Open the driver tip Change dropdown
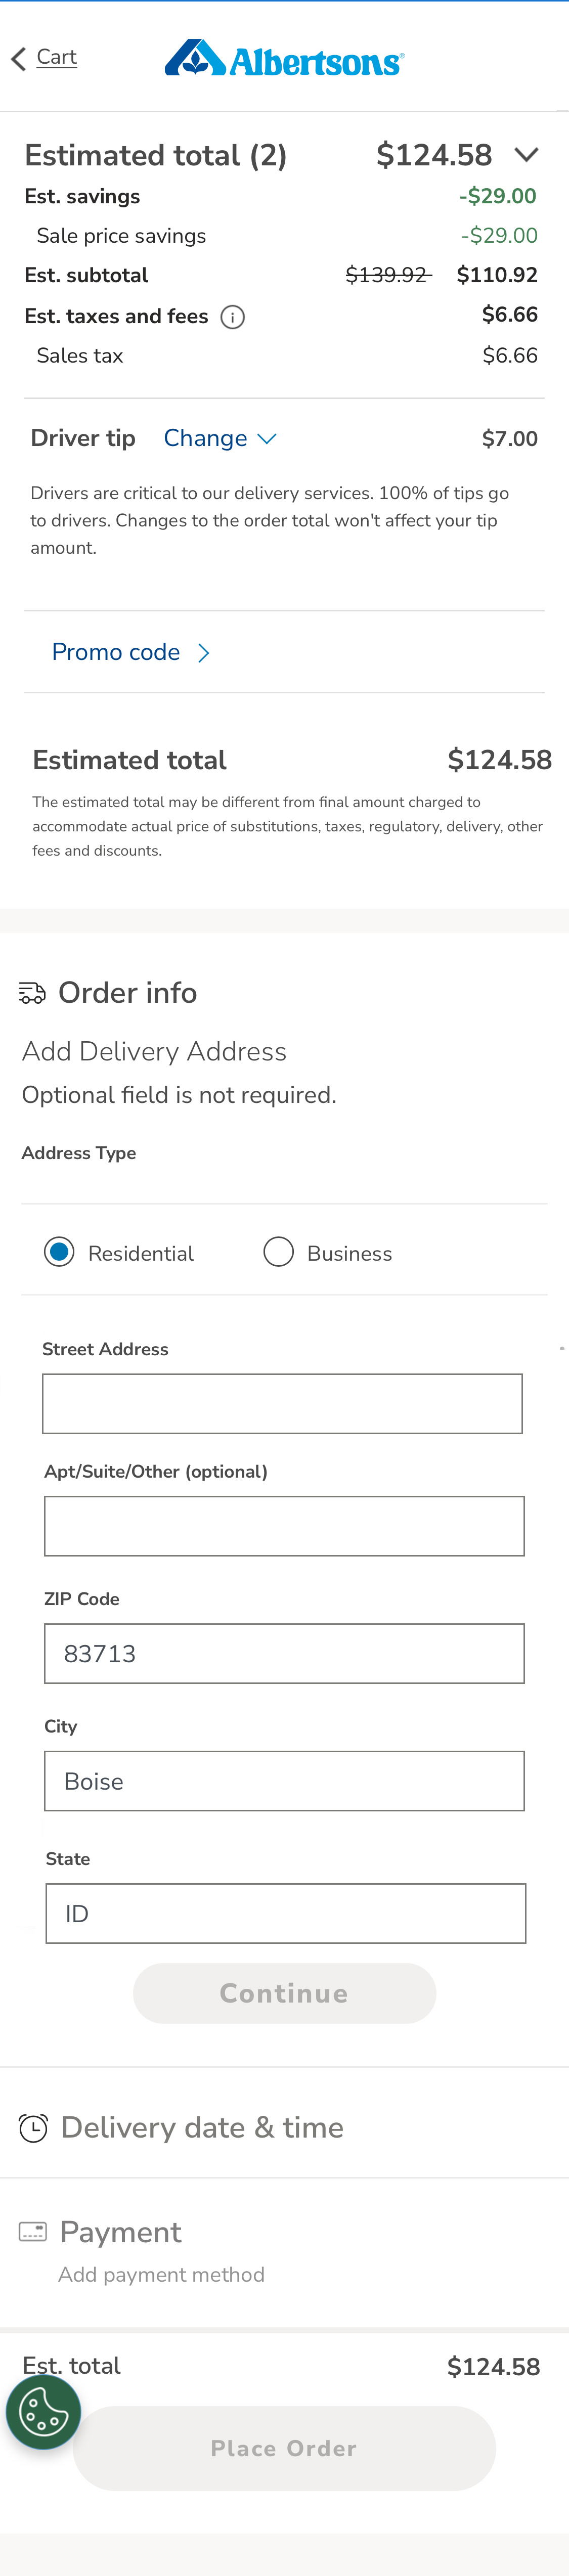This screenshot has width=569, height=2576. point(219,438)
